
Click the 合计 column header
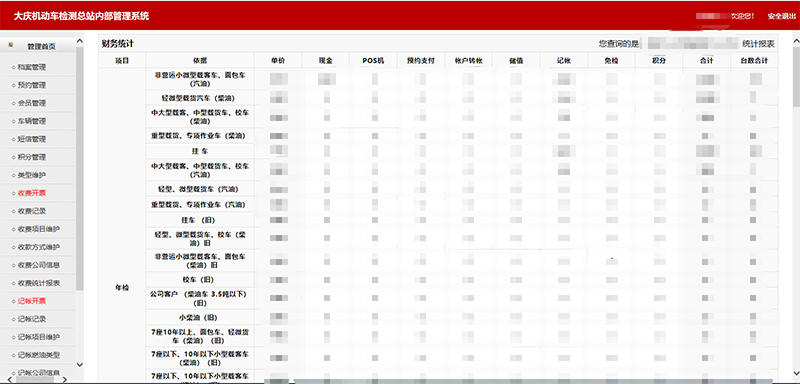pos(707,61)
